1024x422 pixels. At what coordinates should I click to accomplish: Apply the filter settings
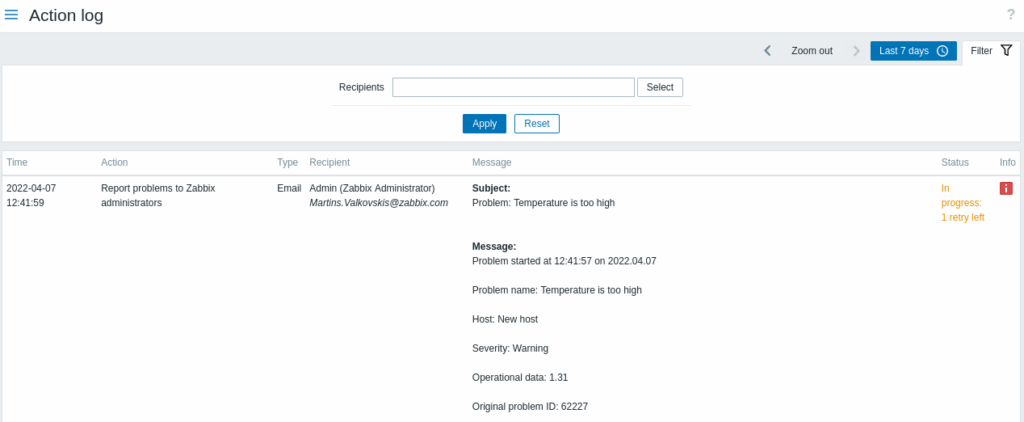[484, 124]
